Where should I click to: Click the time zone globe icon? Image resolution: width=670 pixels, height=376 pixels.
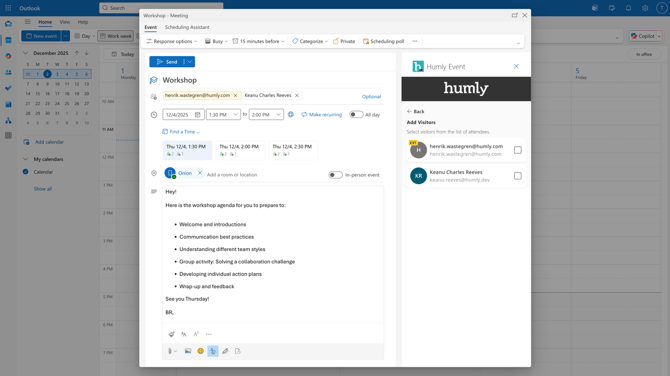291,115
